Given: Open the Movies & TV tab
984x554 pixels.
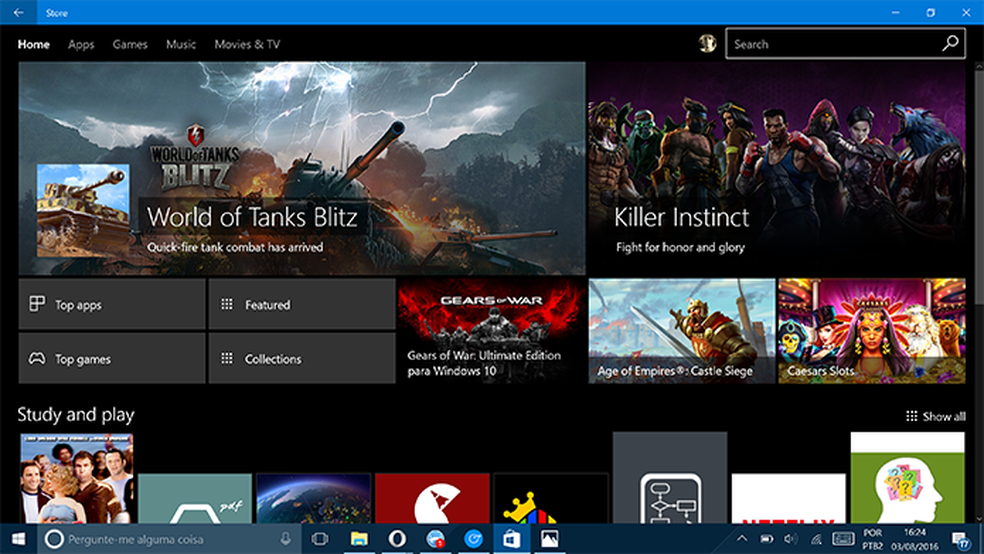Looking at the screenshot, I should [247, 44].
